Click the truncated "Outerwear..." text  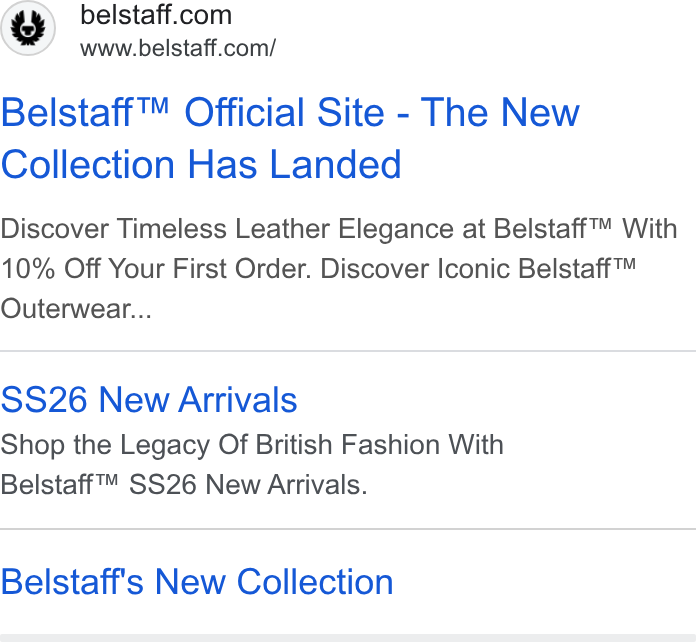point(76,309)
